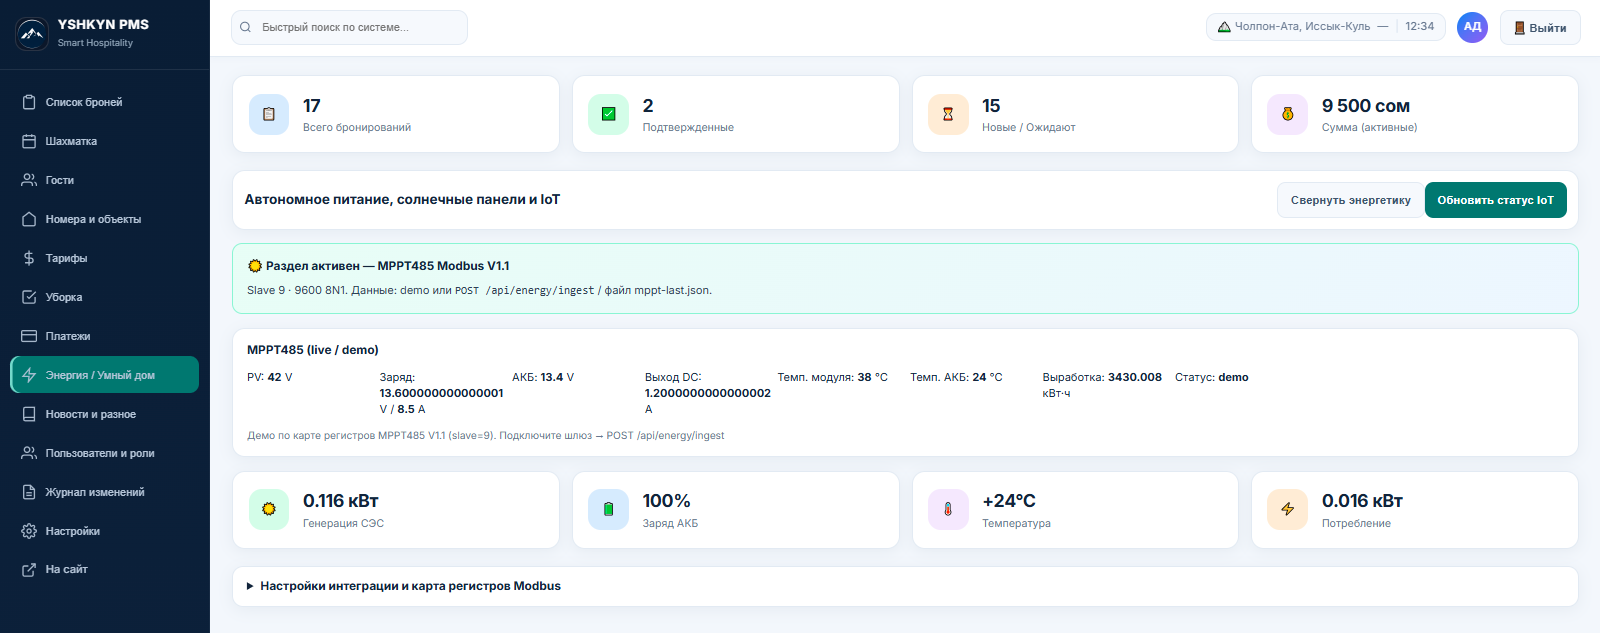Click the MPPT485 (live / demo) title

pyautogui.click(x=313, y=350)
